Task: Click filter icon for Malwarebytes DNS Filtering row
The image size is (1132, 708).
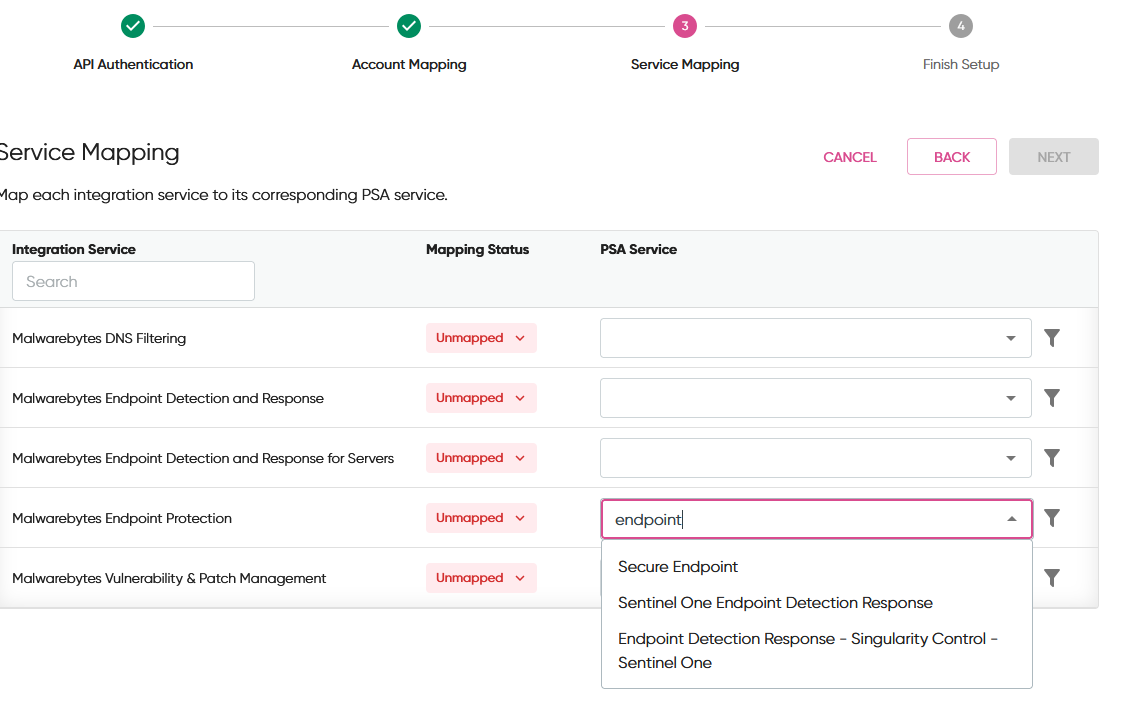Action: [1051, 338]
